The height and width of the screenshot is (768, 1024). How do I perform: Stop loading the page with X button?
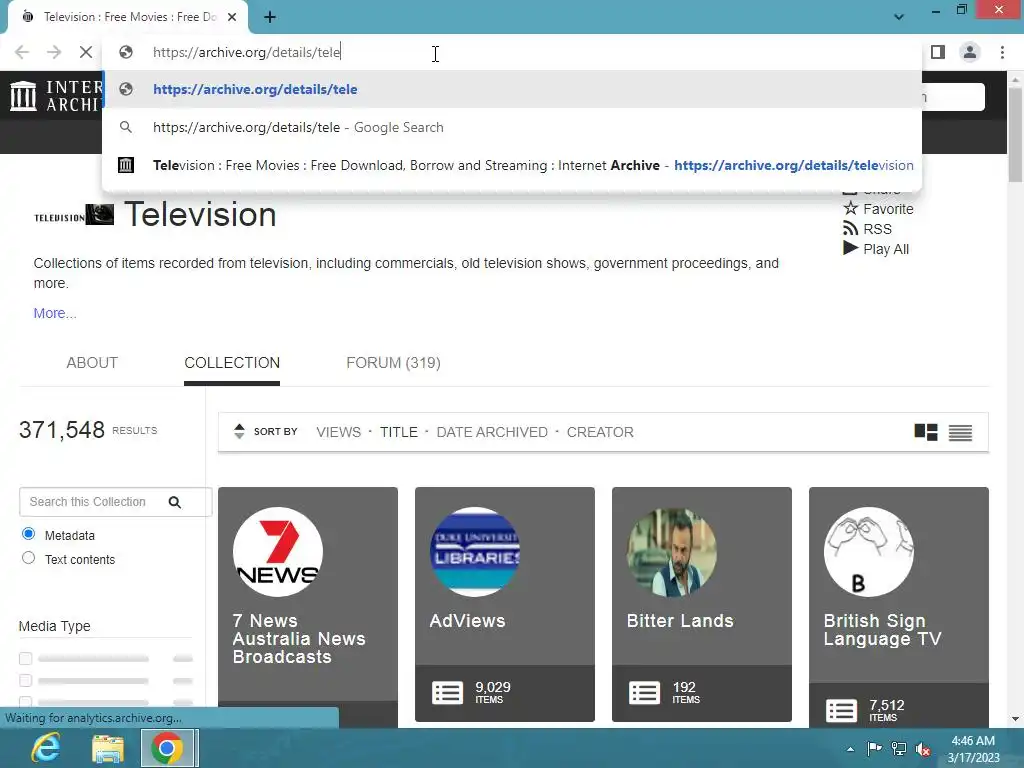[86, 52]
